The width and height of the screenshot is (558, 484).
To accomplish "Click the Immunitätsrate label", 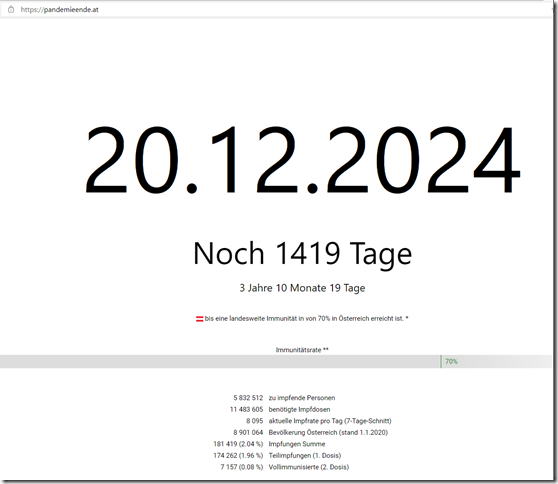I will 302,350.
